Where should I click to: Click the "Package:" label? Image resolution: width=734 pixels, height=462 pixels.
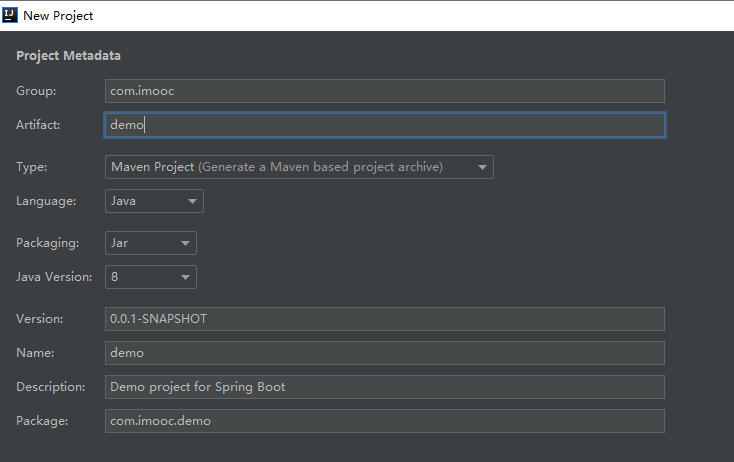coord(42,421)
